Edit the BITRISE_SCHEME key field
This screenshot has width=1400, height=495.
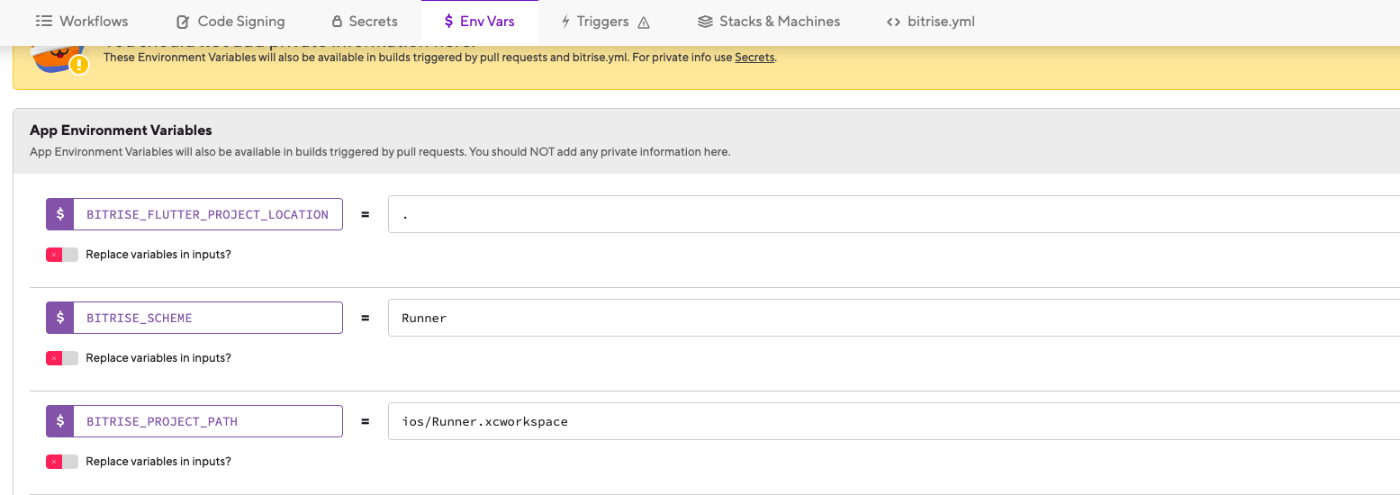[x=208, y=318]
